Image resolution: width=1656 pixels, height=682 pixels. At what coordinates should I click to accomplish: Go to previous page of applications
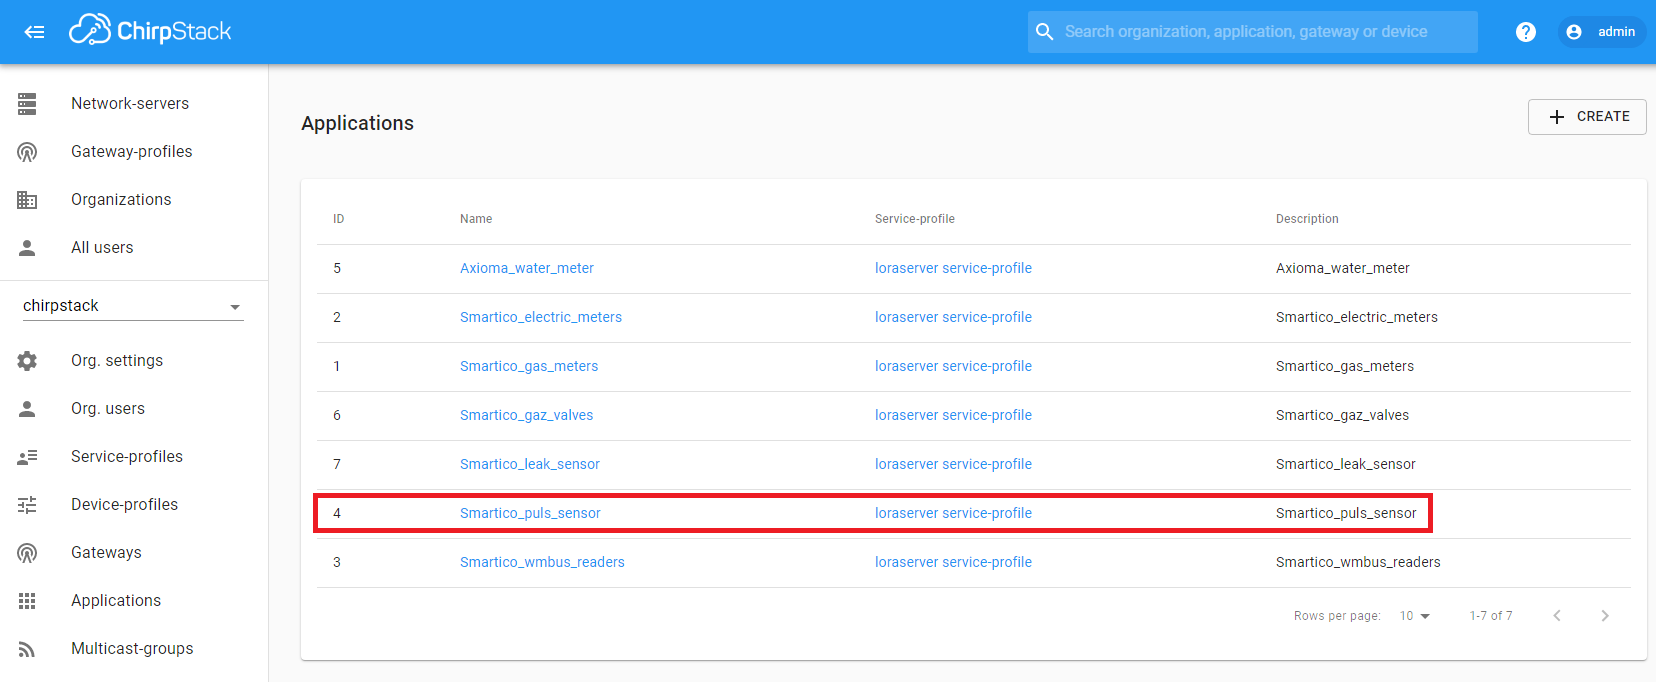(1556, 616)
